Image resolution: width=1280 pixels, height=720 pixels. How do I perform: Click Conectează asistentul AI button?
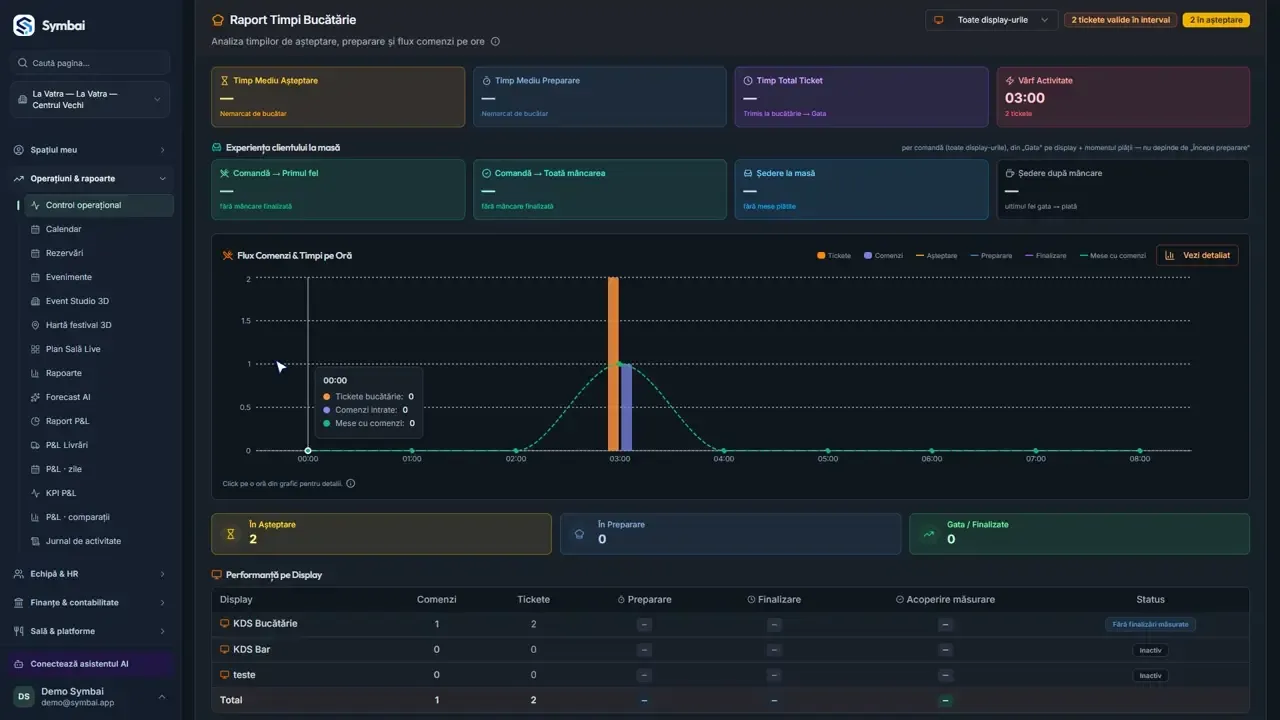(91, 664)
